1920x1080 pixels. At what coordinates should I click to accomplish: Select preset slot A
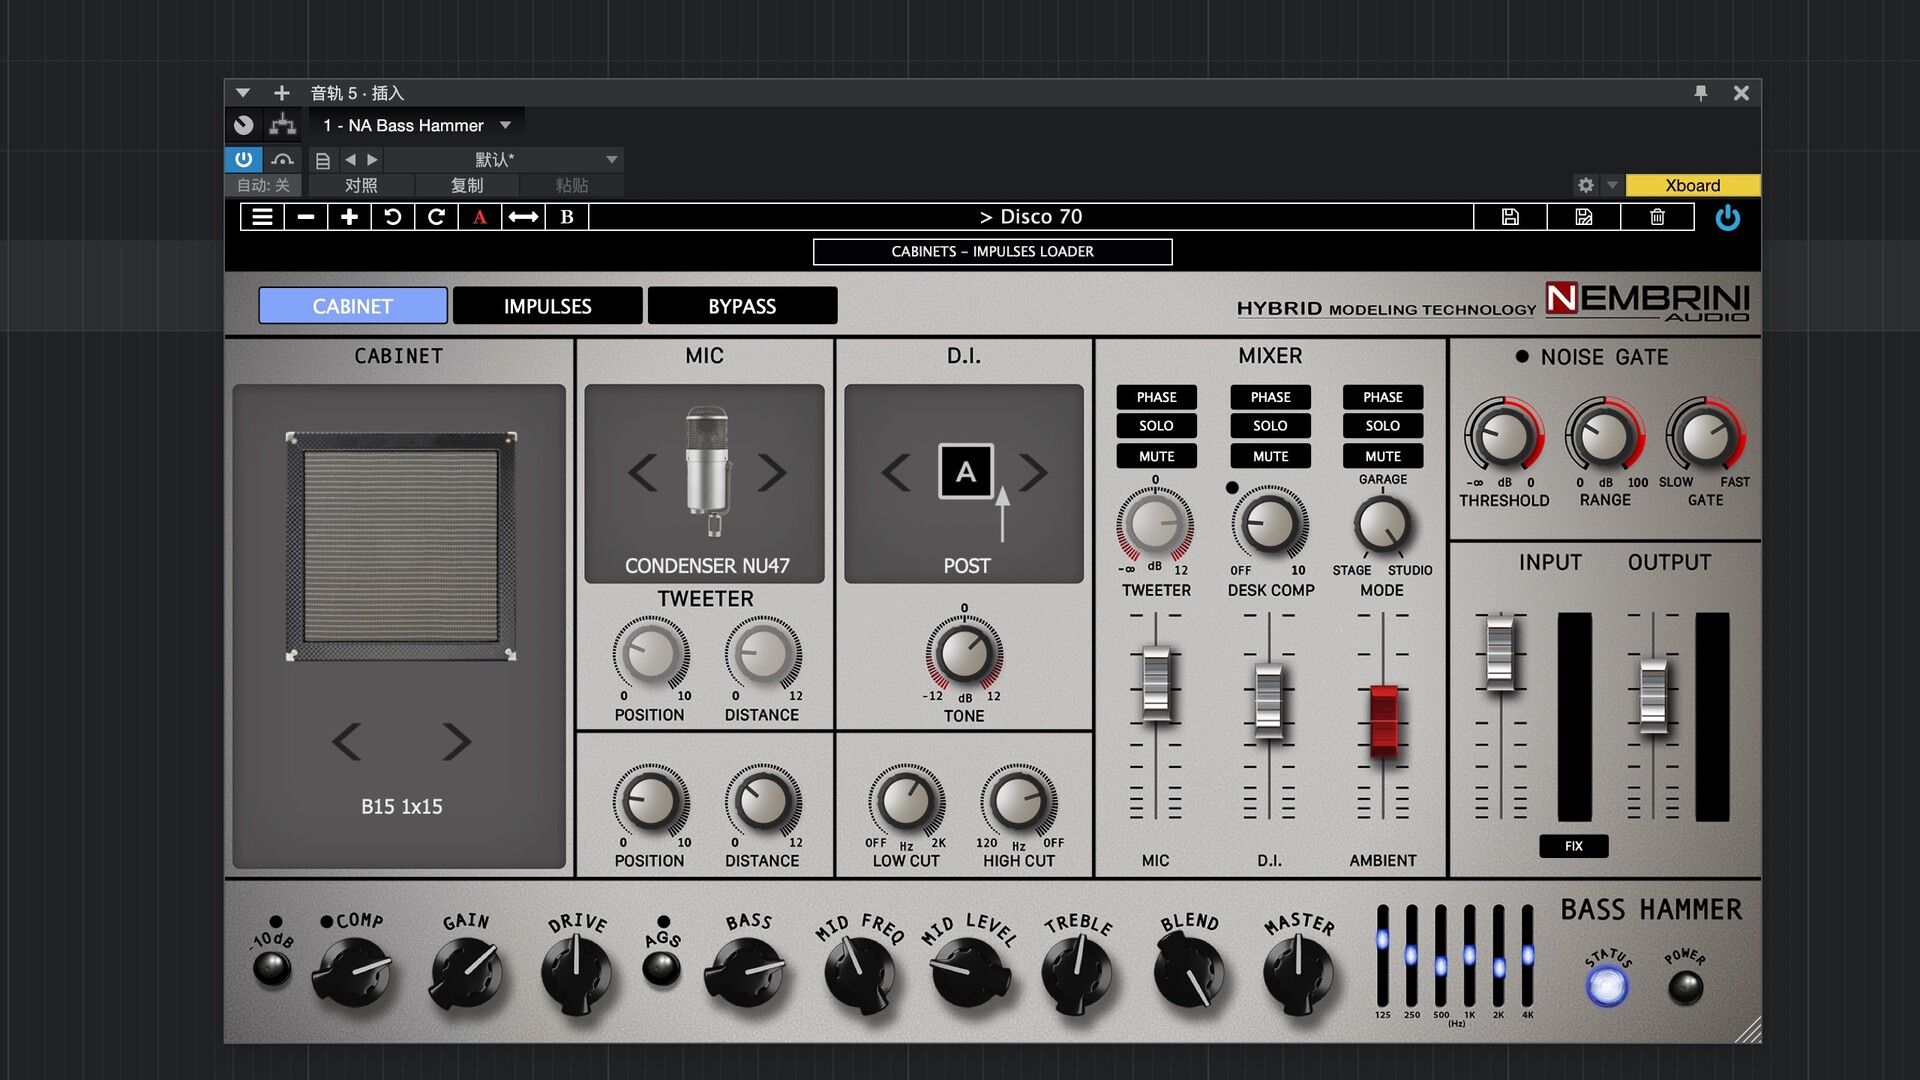pyautogui.click(x=480, y=217)
